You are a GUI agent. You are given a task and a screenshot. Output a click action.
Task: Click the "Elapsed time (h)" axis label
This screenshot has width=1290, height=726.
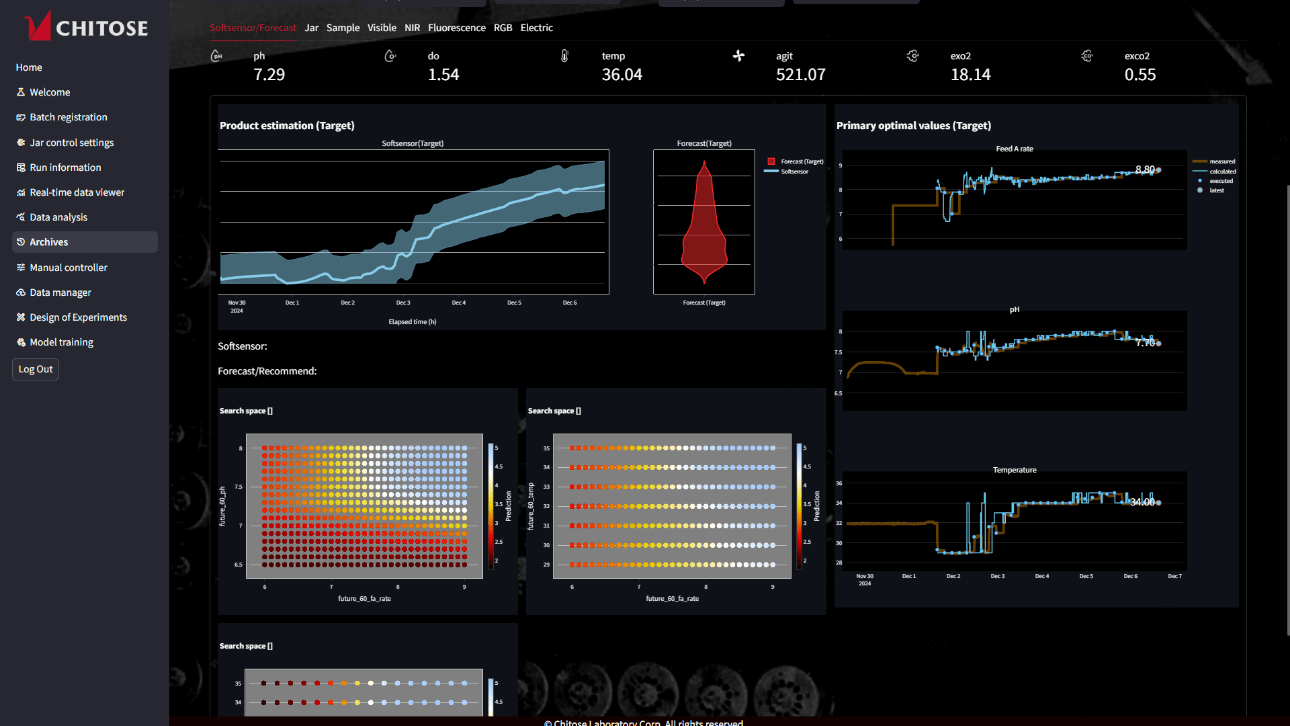(412, 322)
